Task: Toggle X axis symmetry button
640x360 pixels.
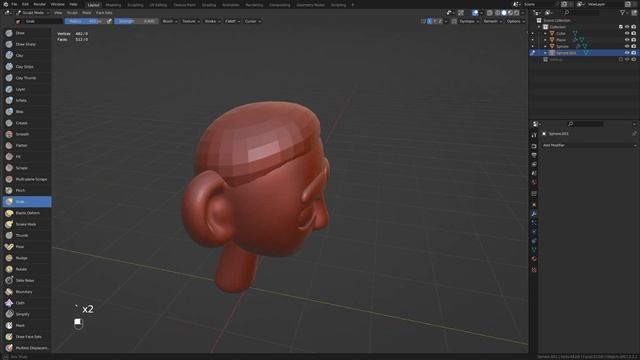Action: 429,21
